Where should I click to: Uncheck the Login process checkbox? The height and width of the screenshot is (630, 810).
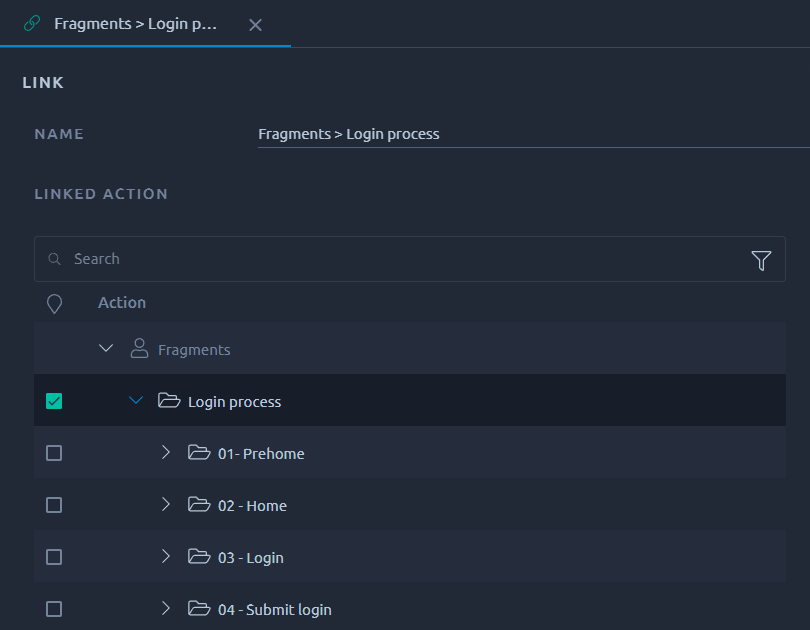pyautogui.click(x=54, y=401)
